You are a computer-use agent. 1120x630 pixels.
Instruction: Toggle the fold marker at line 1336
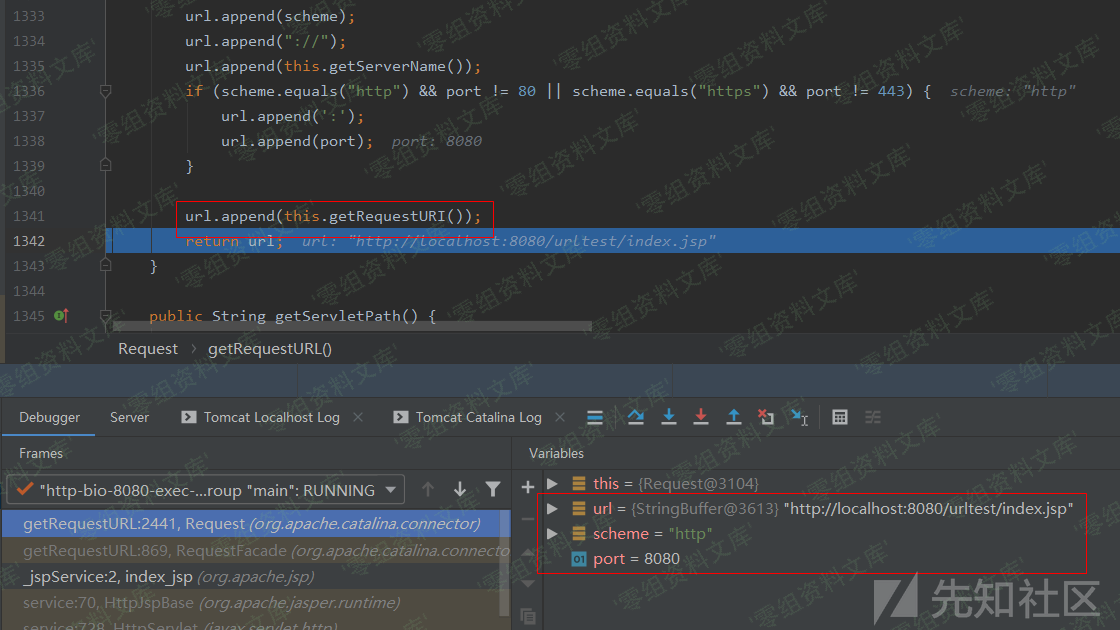point(105,91)
